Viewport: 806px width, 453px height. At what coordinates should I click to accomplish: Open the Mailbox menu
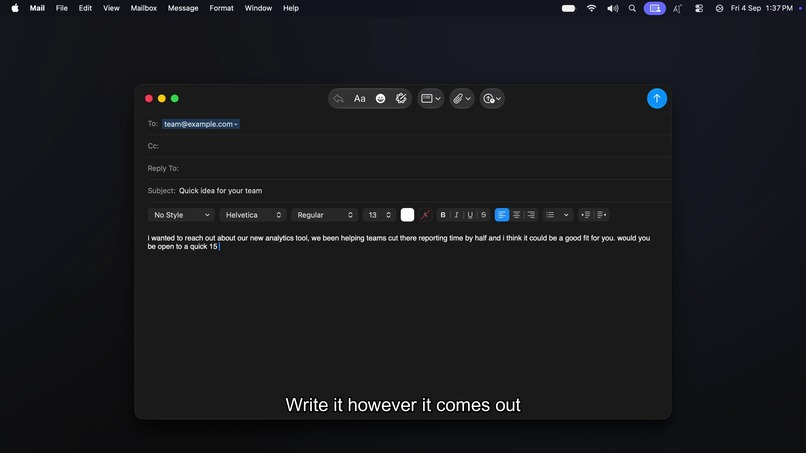point(143,8)
